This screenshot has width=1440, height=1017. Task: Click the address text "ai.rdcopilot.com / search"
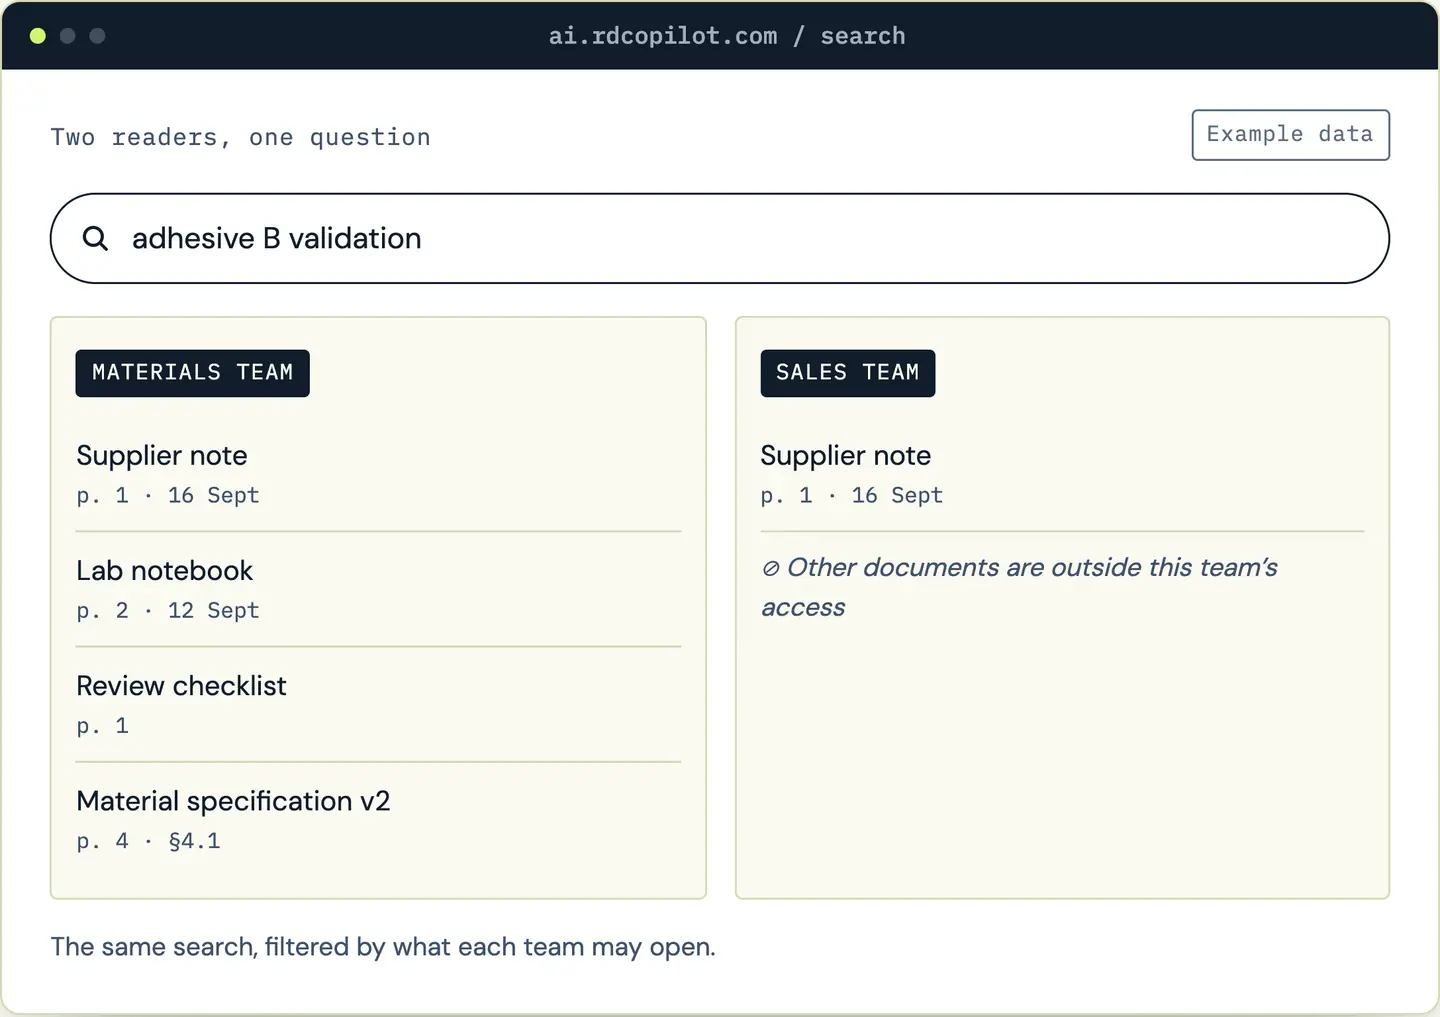tap(727, 36)
